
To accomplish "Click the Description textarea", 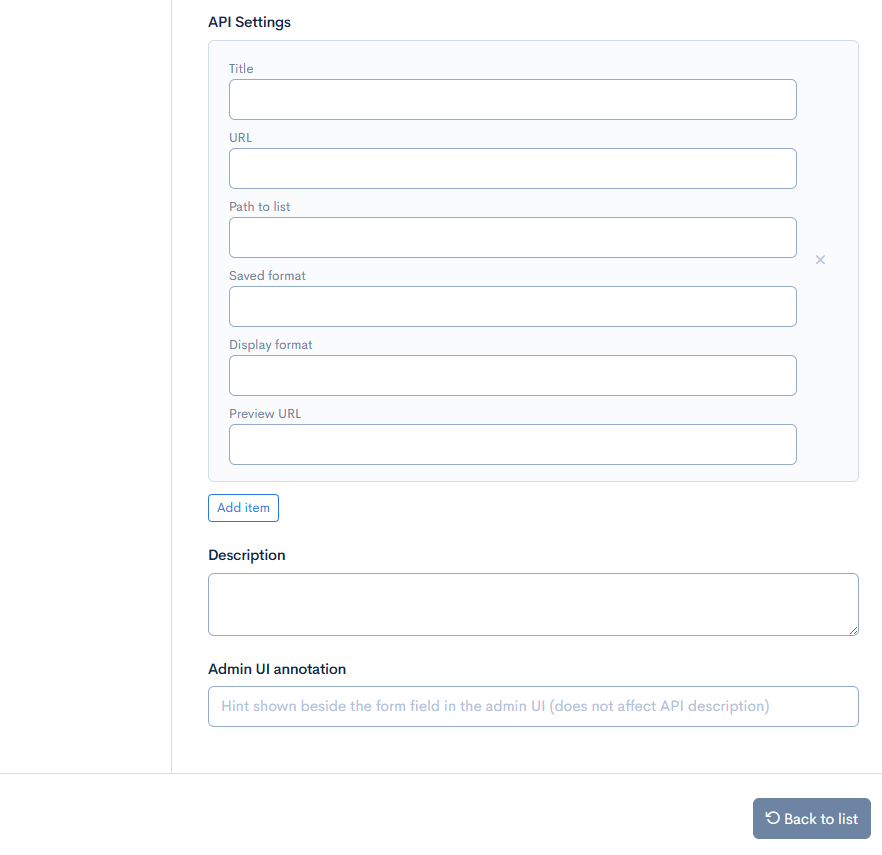I will click(x=533, y=605).
